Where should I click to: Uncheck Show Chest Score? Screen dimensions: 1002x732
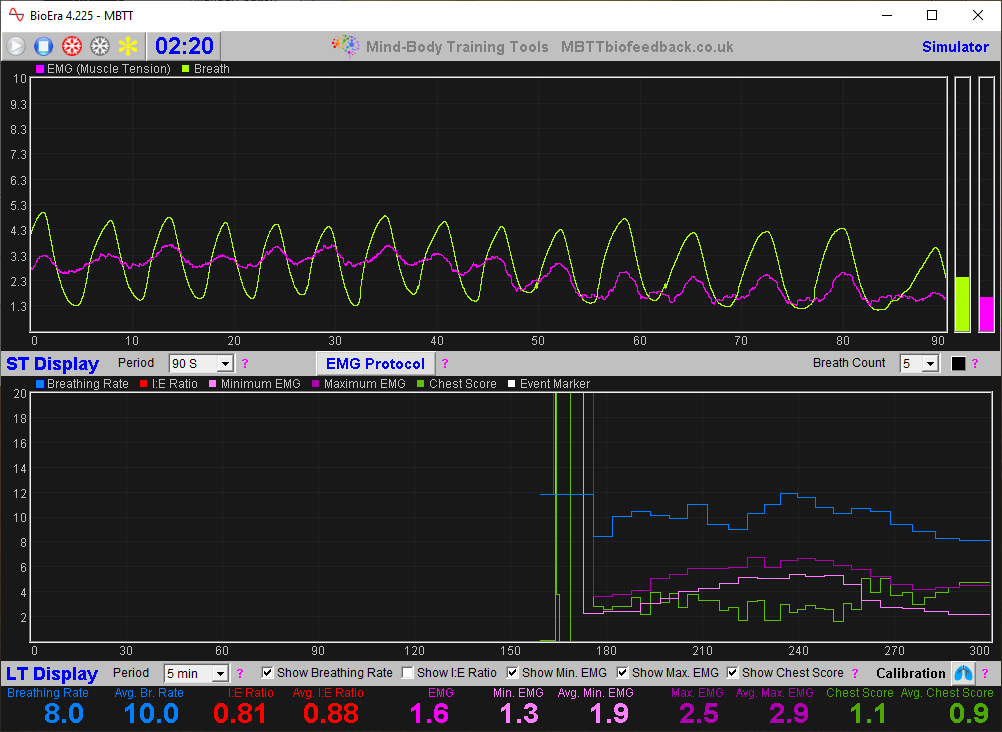tap(733, 672)
